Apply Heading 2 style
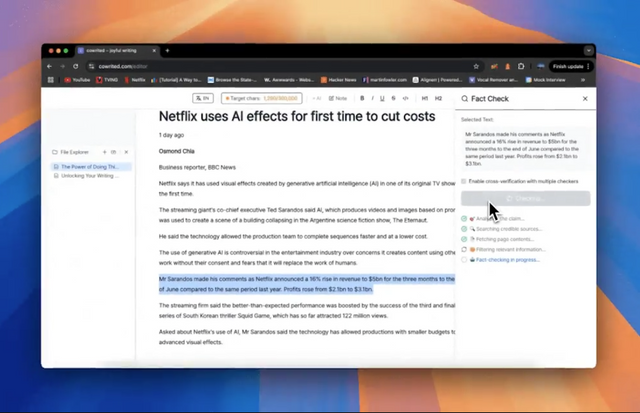Viewport: 640px width, 413px height. [x=438, y=98]
